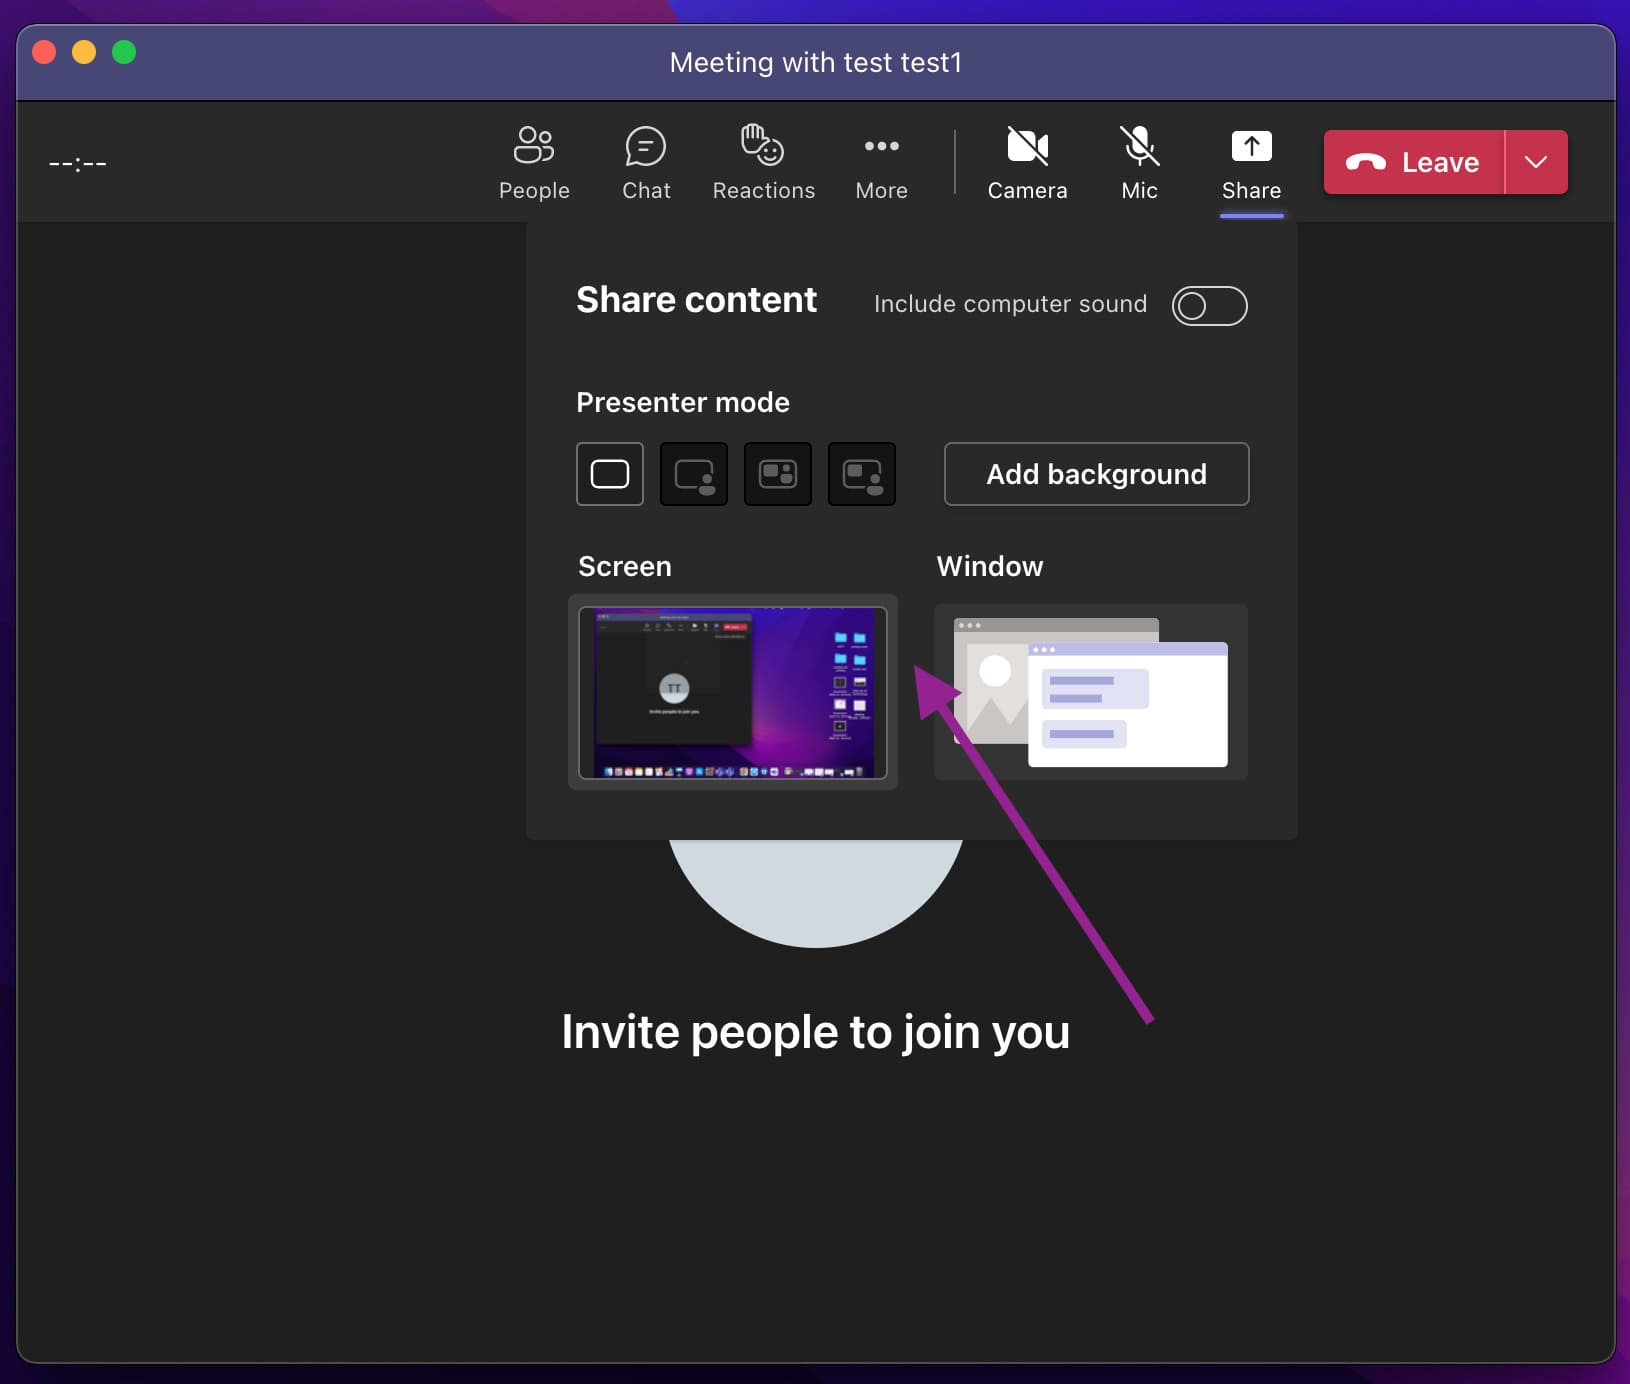Open the People panel
The height and width of the screenshot is (1384, 1630).
pyautogui.click(x=534, y=163)
